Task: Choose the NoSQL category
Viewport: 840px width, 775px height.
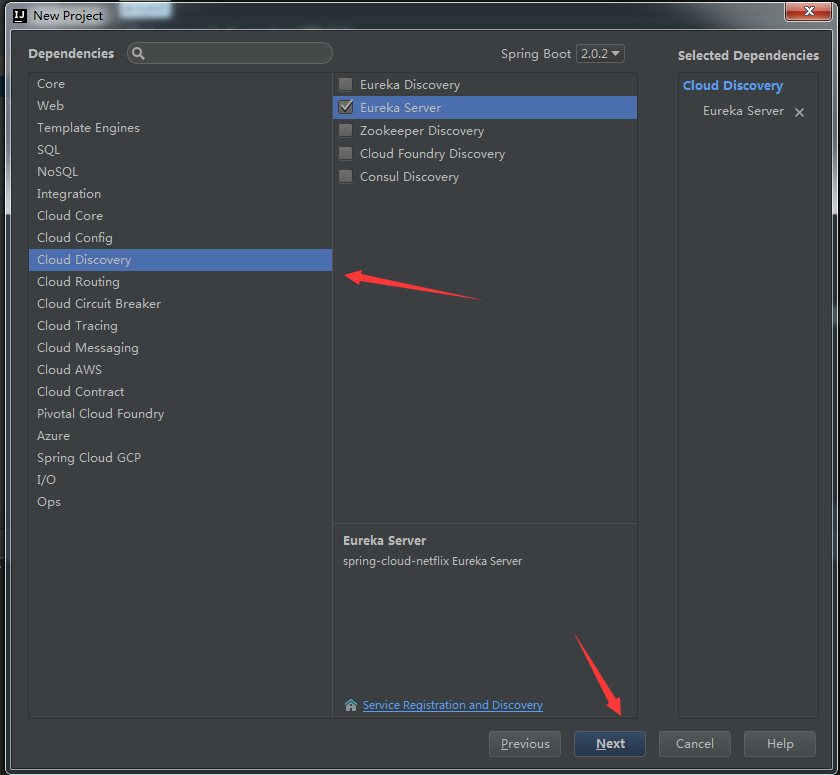Action: tap(181, 171)
